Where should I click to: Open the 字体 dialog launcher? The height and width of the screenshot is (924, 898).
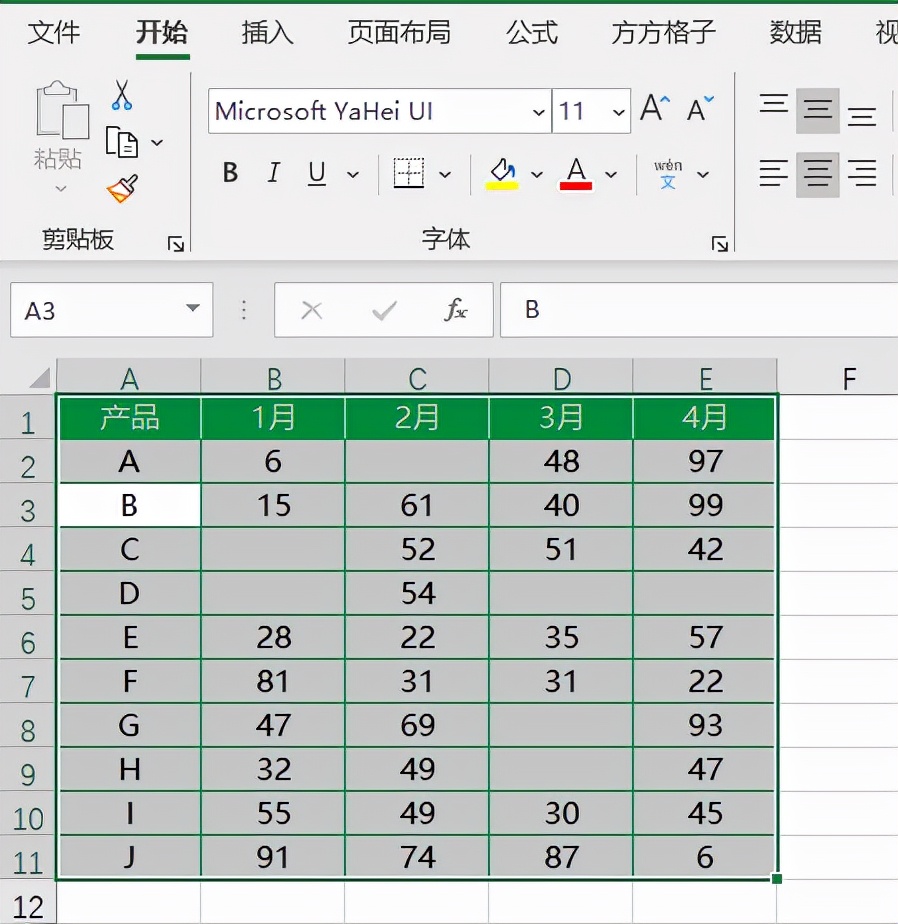point(720,242)
